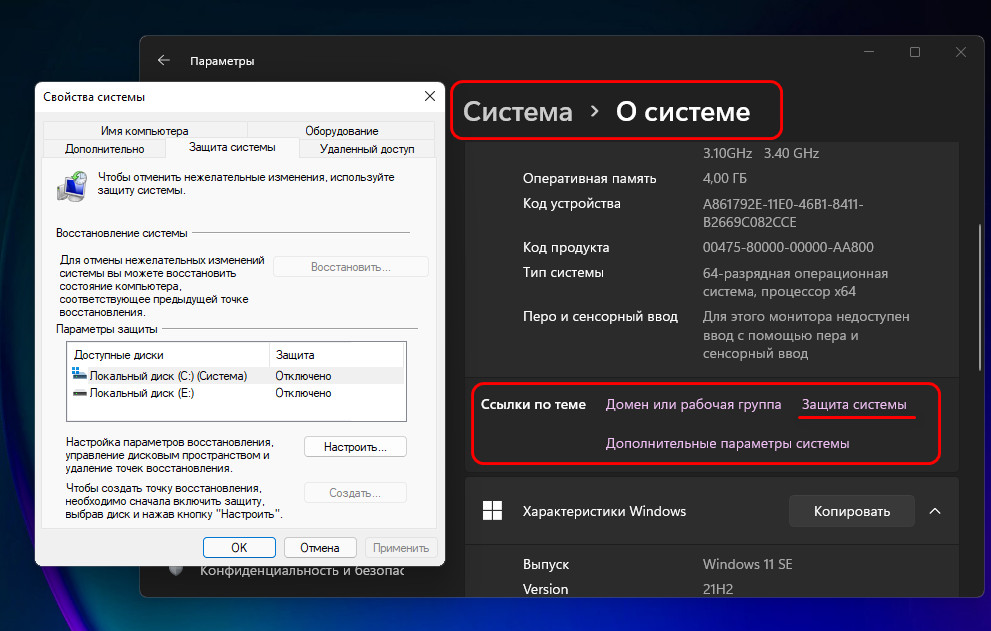This screenshot has width=991, height=631.
Task: Click the Доступные диски column header
Action: tap(169, 355)
